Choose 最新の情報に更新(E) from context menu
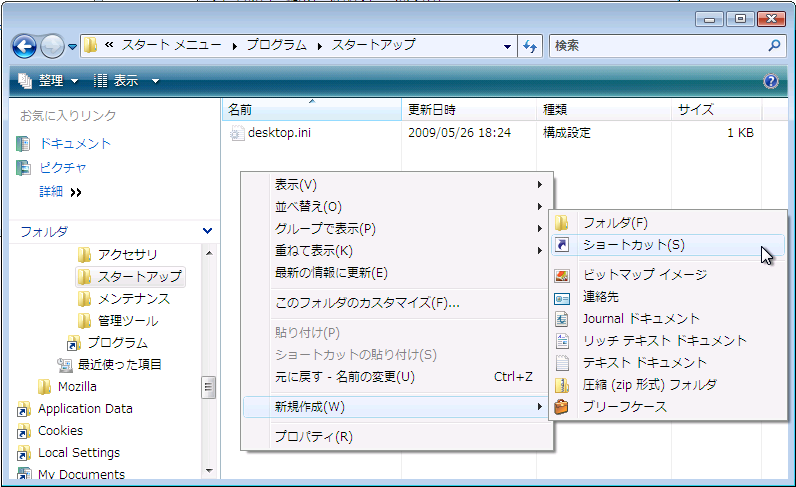 tap(396, 273)
